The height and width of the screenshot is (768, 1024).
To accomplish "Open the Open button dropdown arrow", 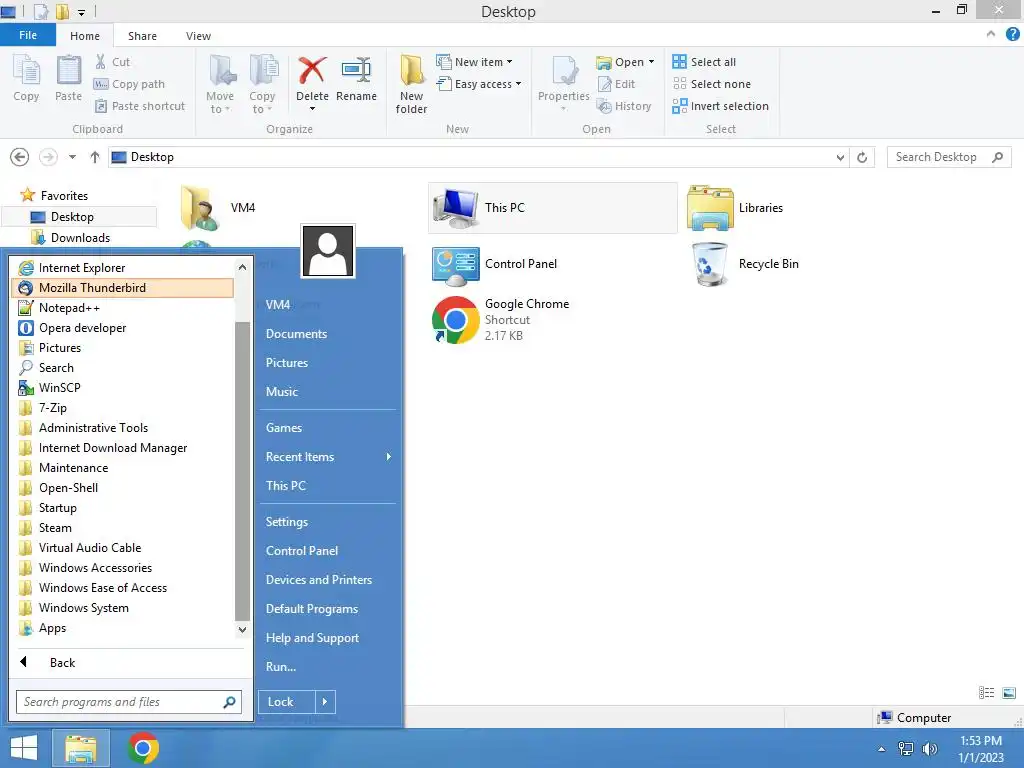I will pos(651,62).
